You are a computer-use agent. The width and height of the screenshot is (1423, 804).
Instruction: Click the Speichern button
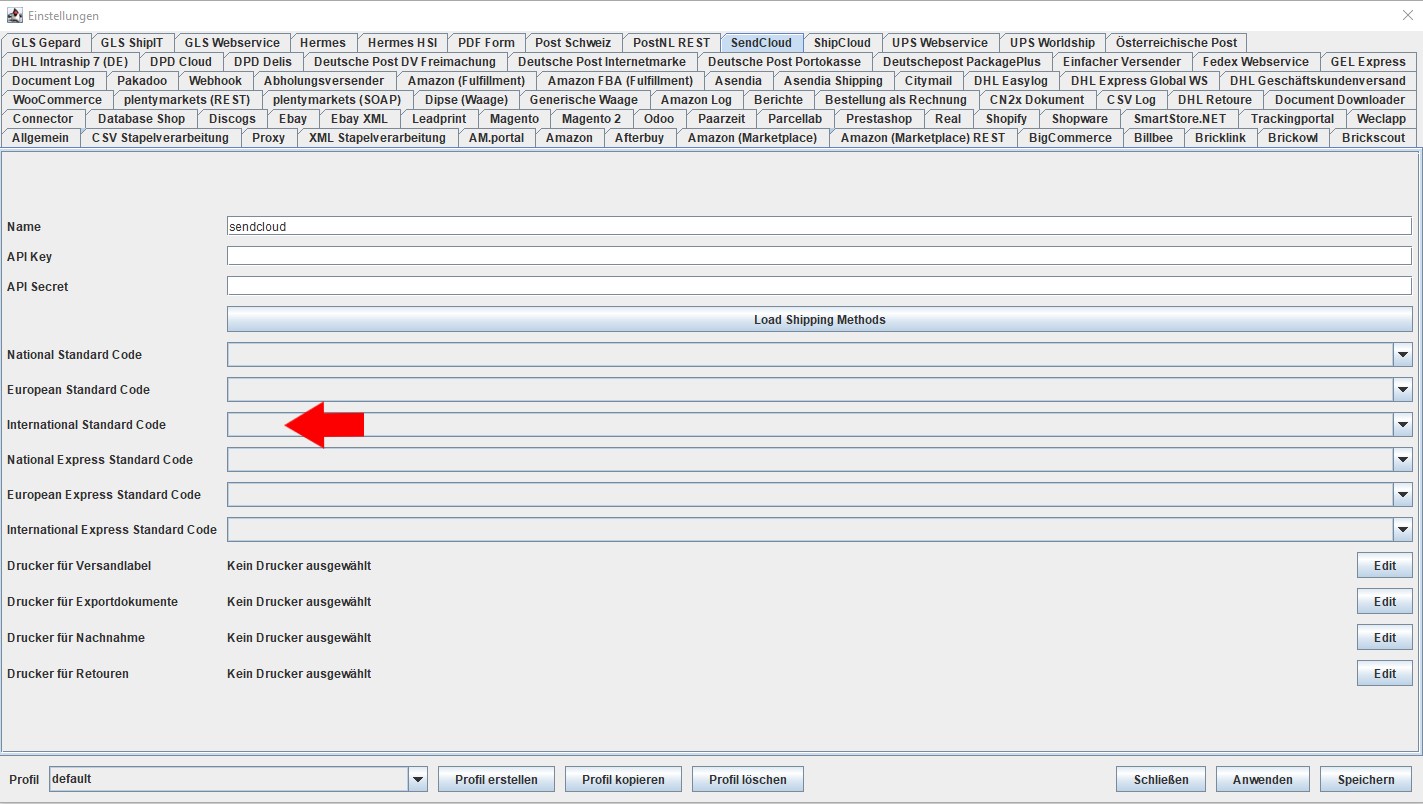(1365, 780)
